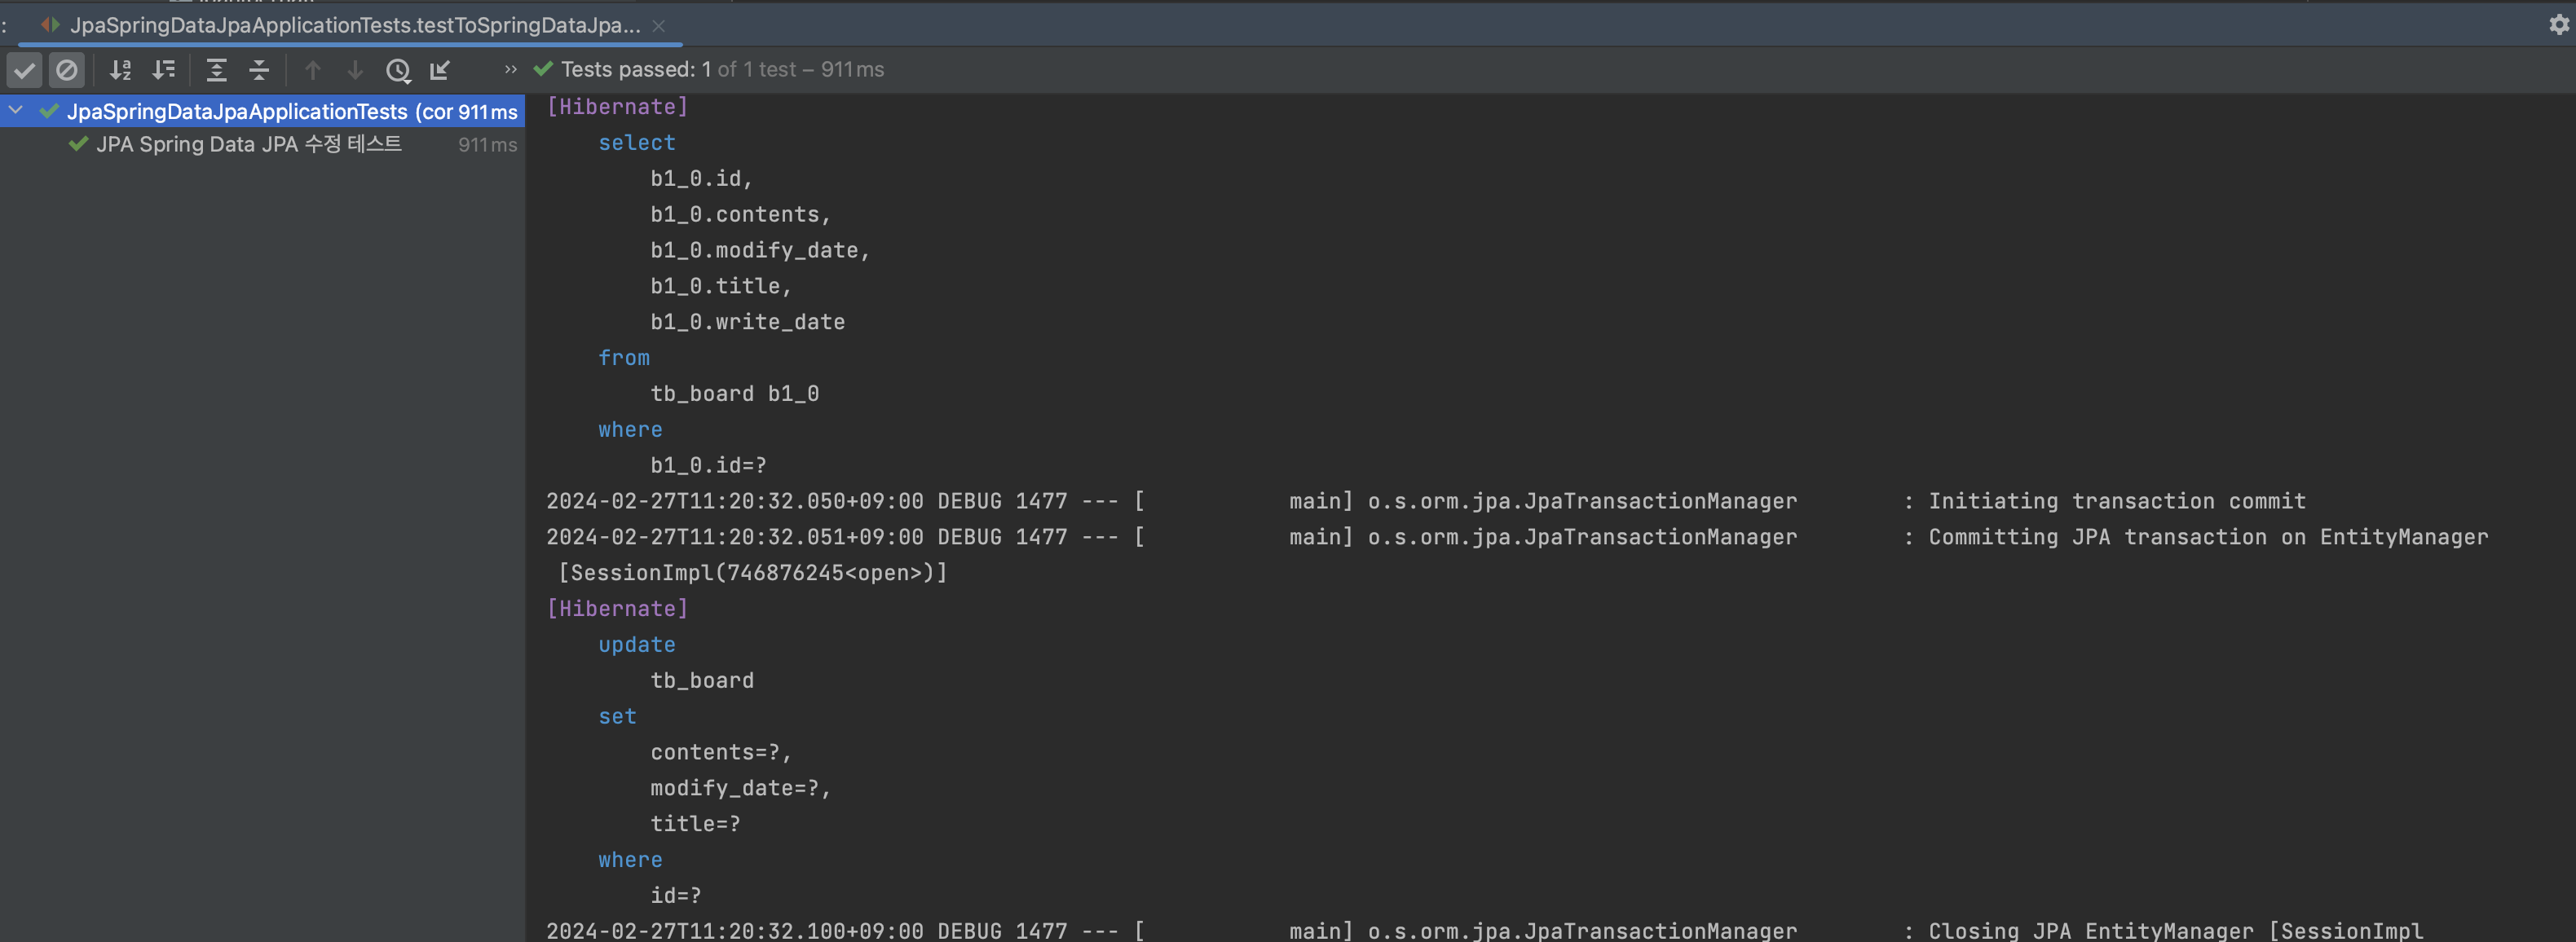Screen dimensions: 2576x942
Task: Click the green check beside 'JPA Spring Data JPA 수정 테스트'
Action: (x=78, y=144)
